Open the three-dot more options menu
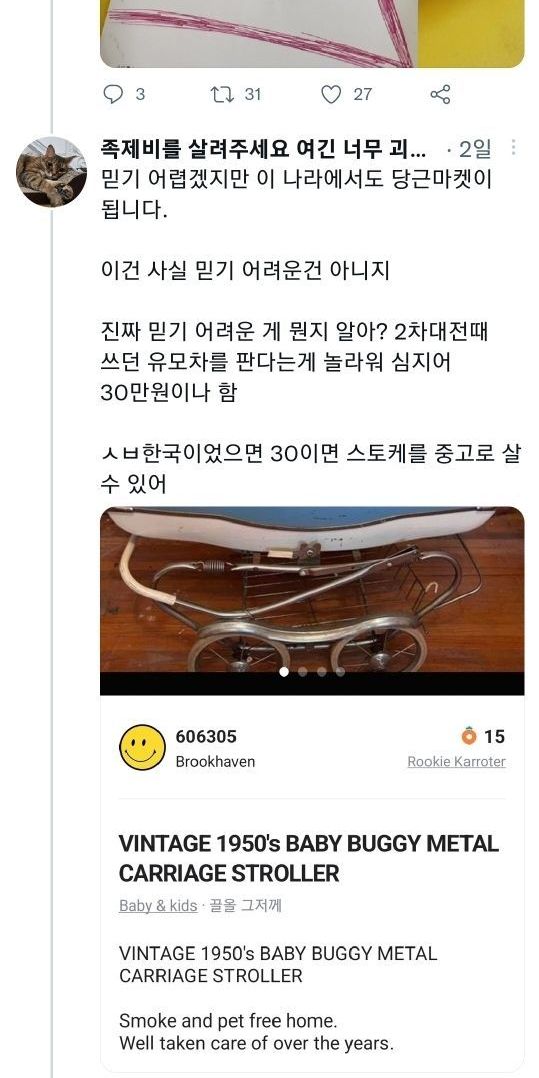Screen dimensions: 539x1078 coord(513,147)
